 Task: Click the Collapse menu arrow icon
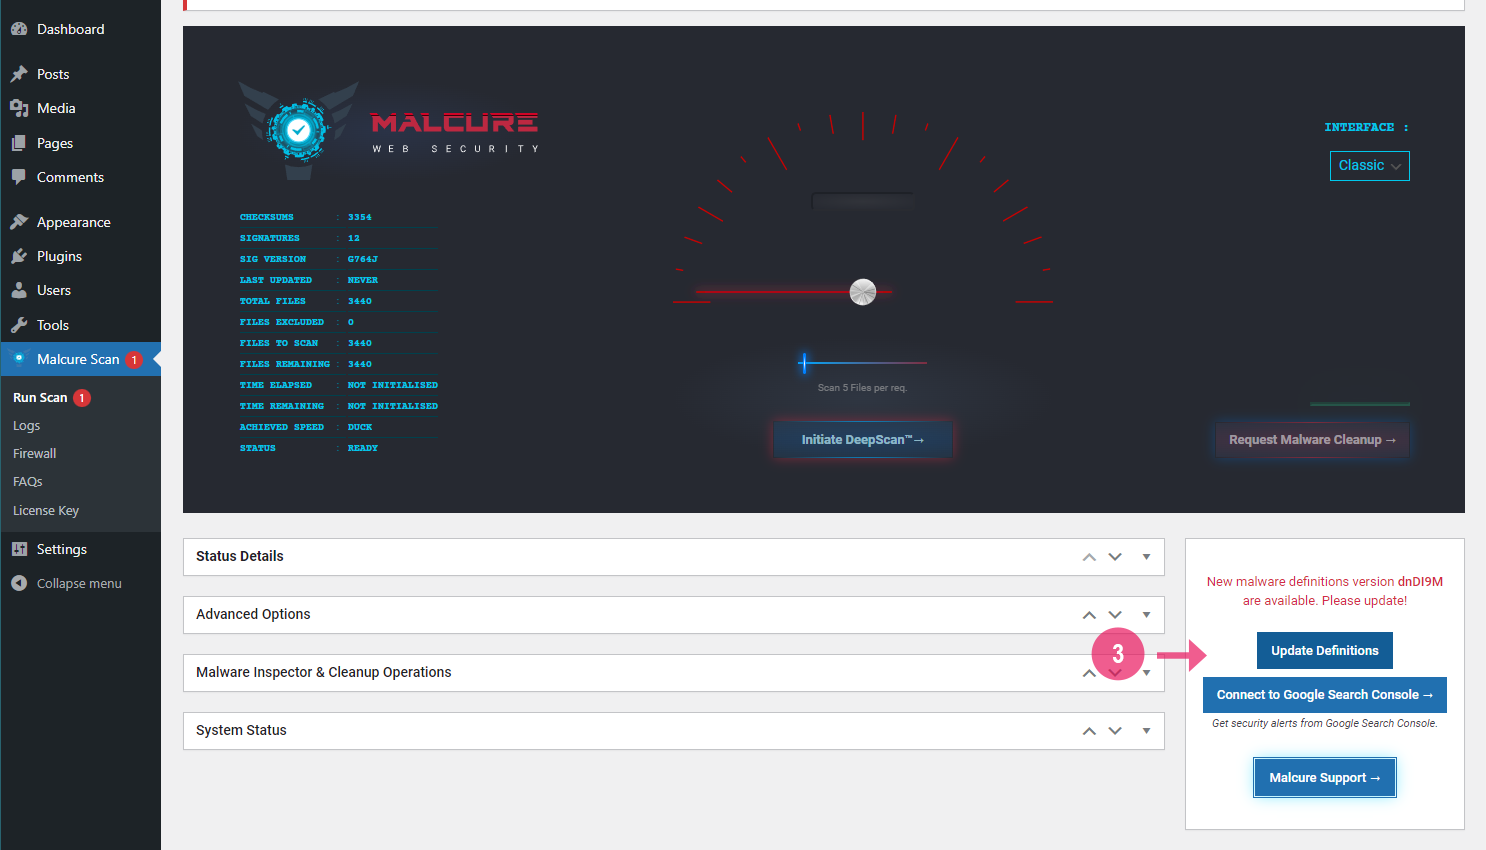tap(19, 583)
